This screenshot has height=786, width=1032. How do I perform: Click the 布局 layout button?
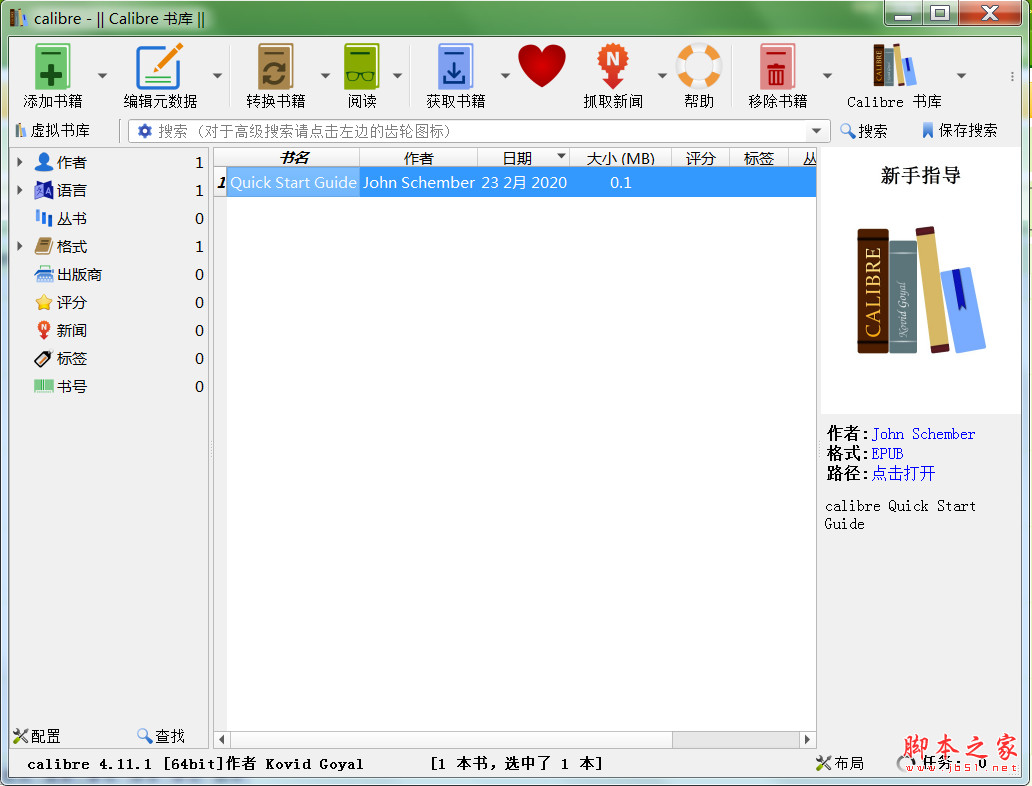pyautogui.click(x=840, y=763)
